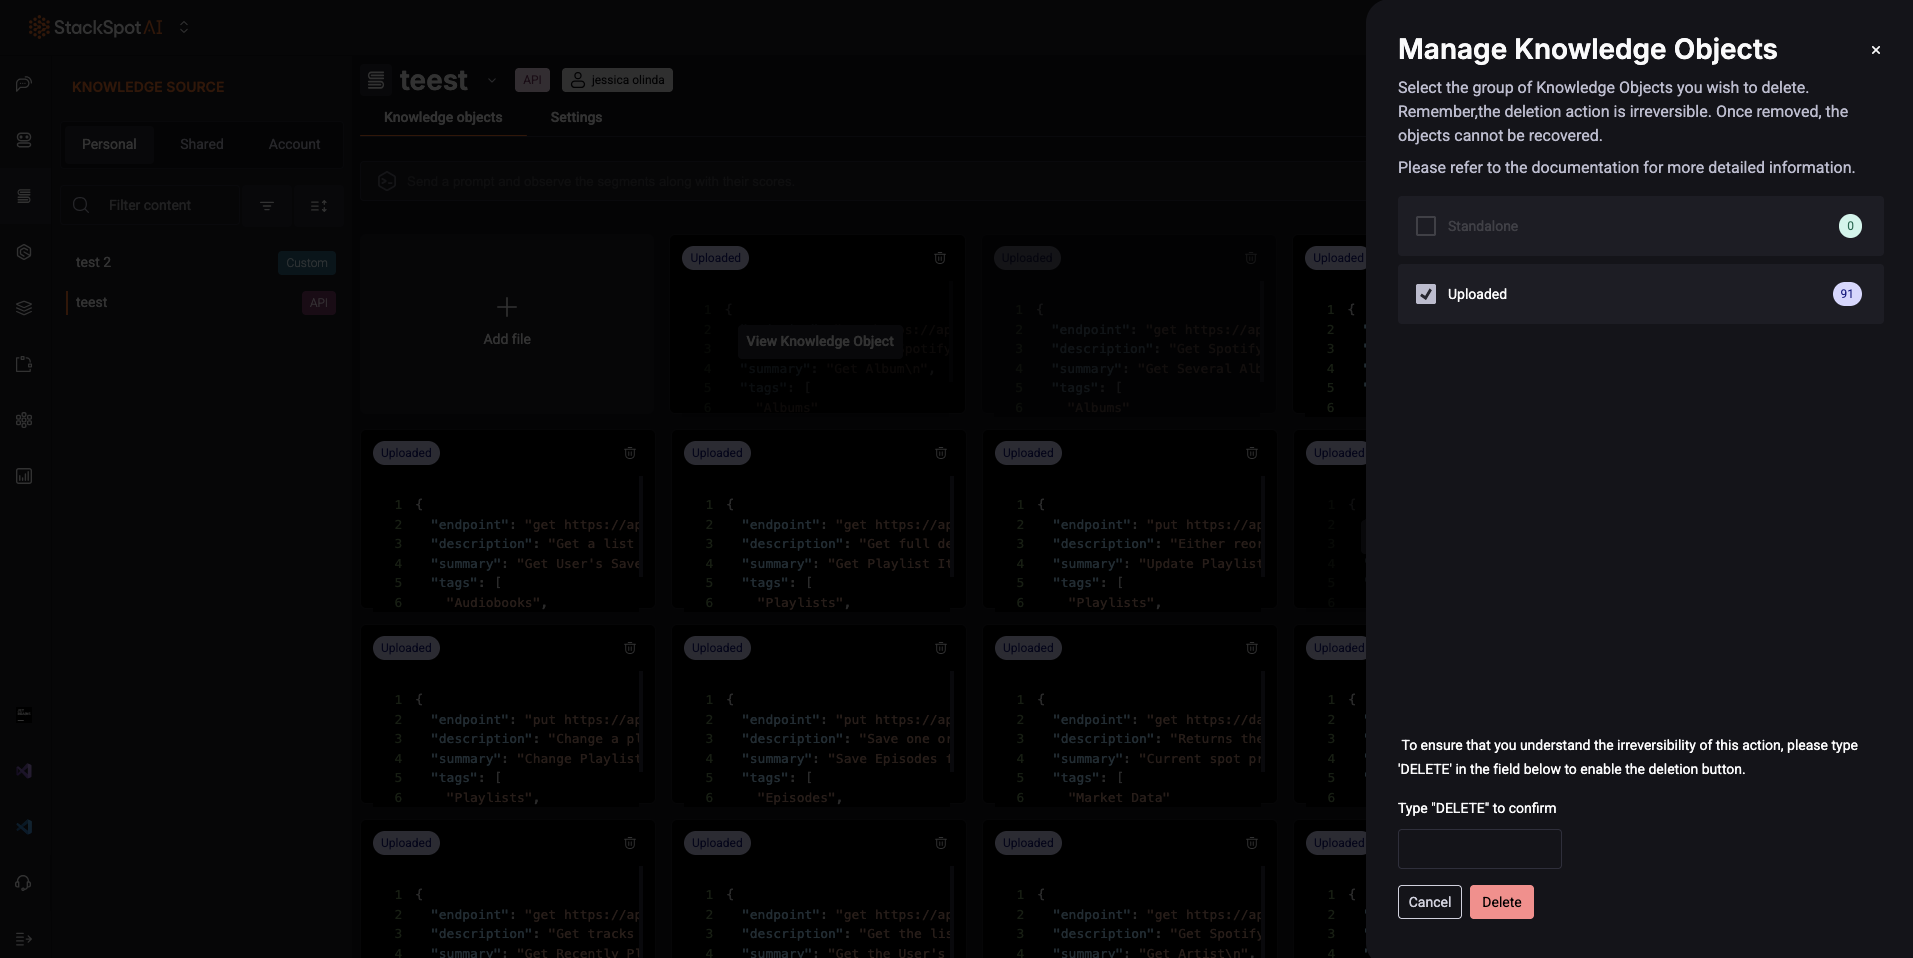This screenshot has height=958, width=1913.
Task: Switch to the Settings tab
Action: point(576,117)
